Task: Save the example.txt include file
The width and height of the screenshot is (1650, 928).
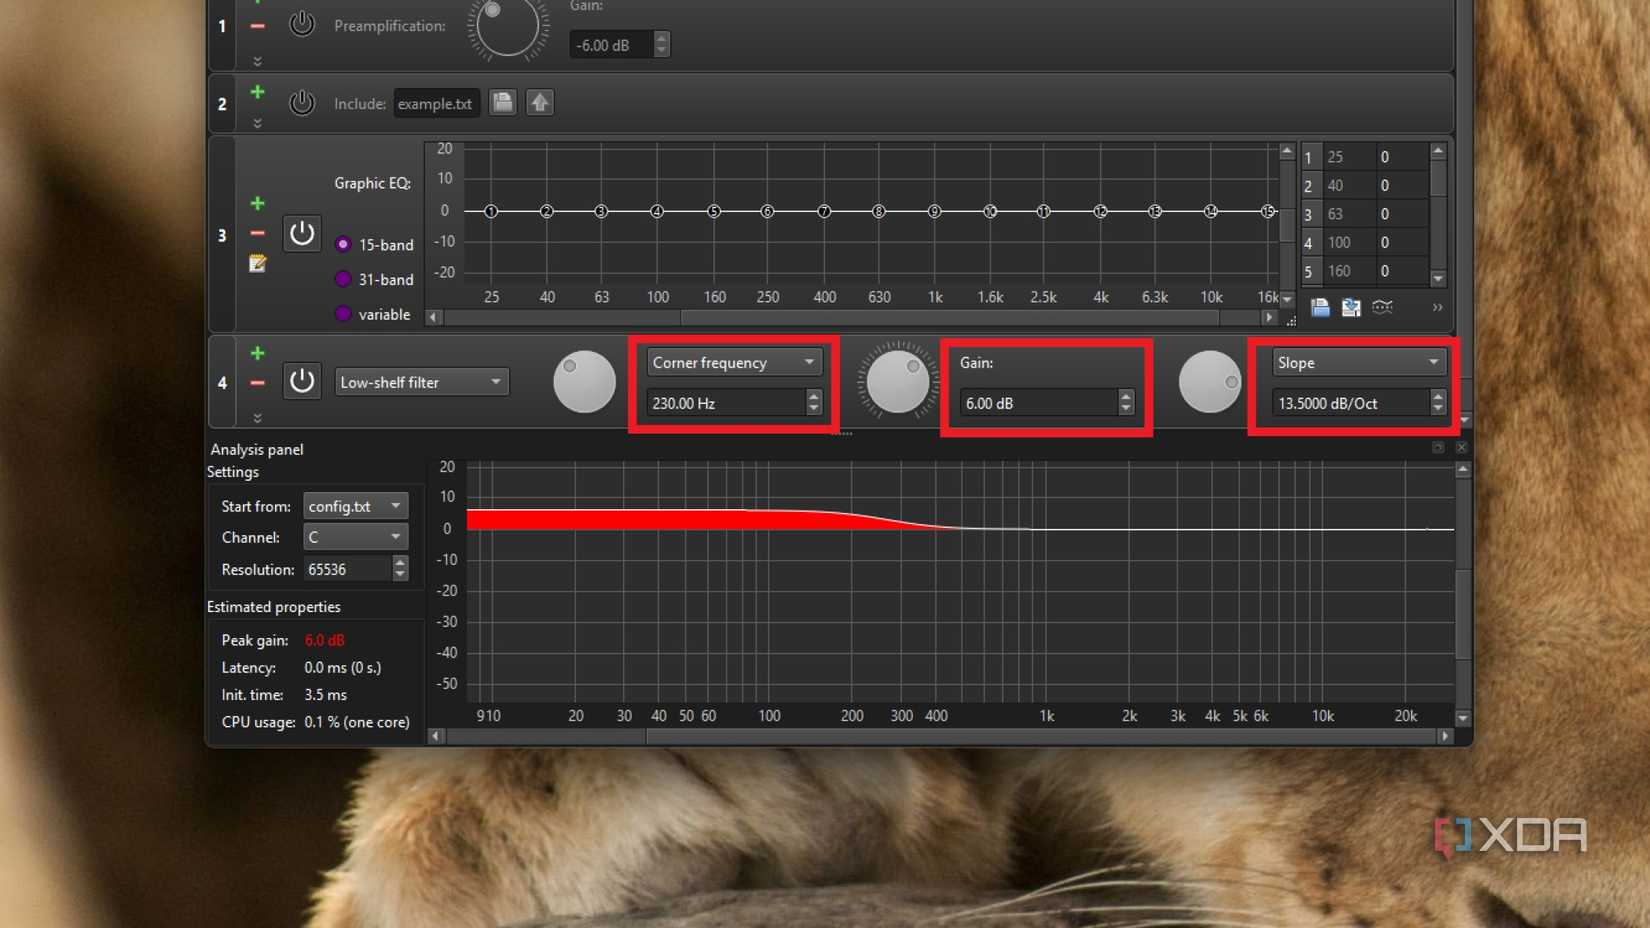Action: (502, 102)
